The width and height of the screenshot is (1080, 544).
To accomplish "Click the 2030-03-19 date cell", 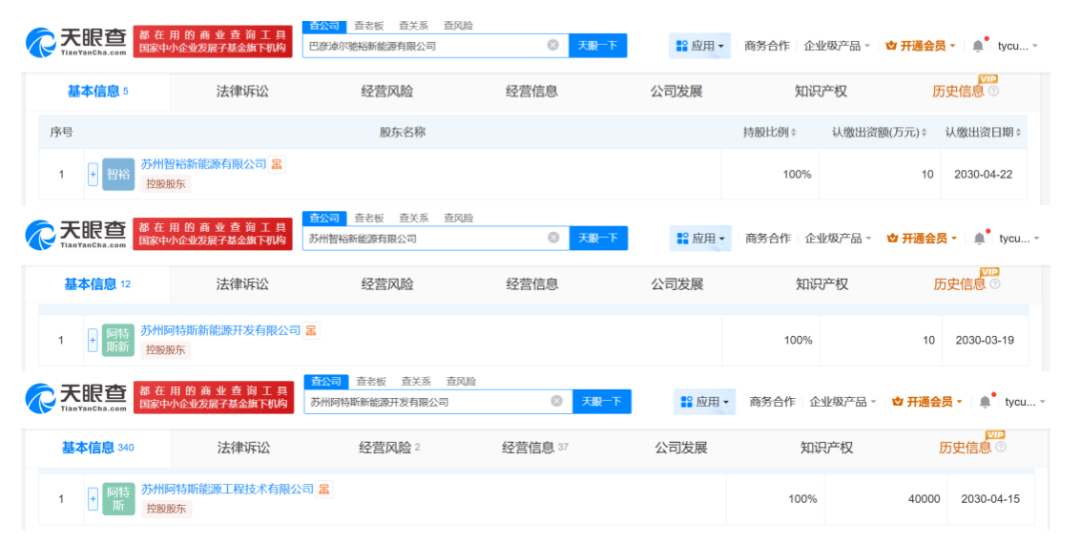I will click(984, 340).
